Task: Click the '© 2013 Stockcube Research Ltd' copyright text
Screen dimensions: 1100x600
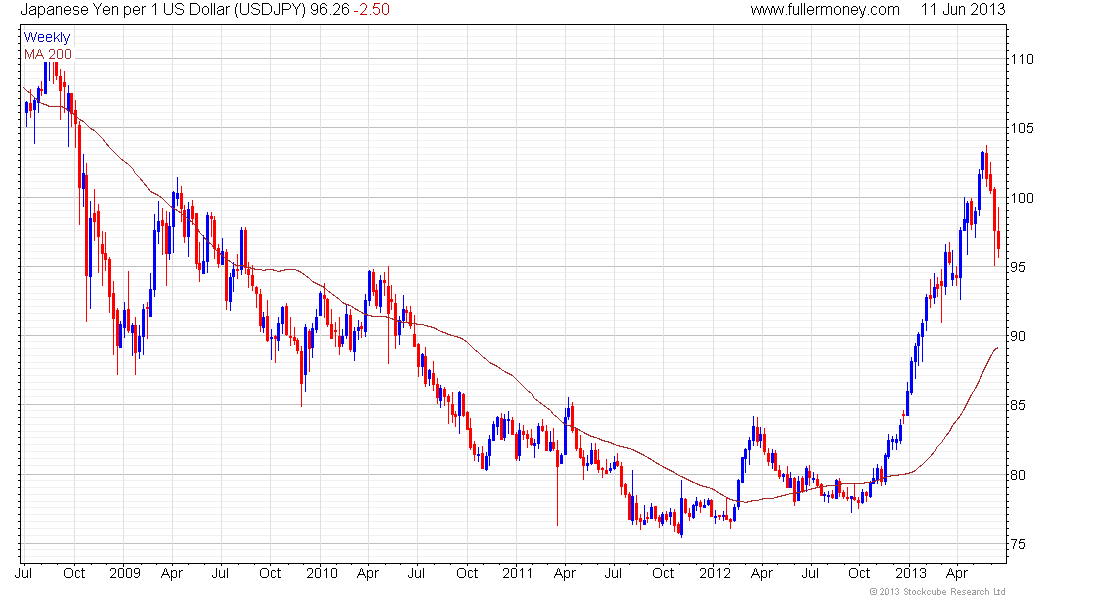Action: click(x=937, y=592)
